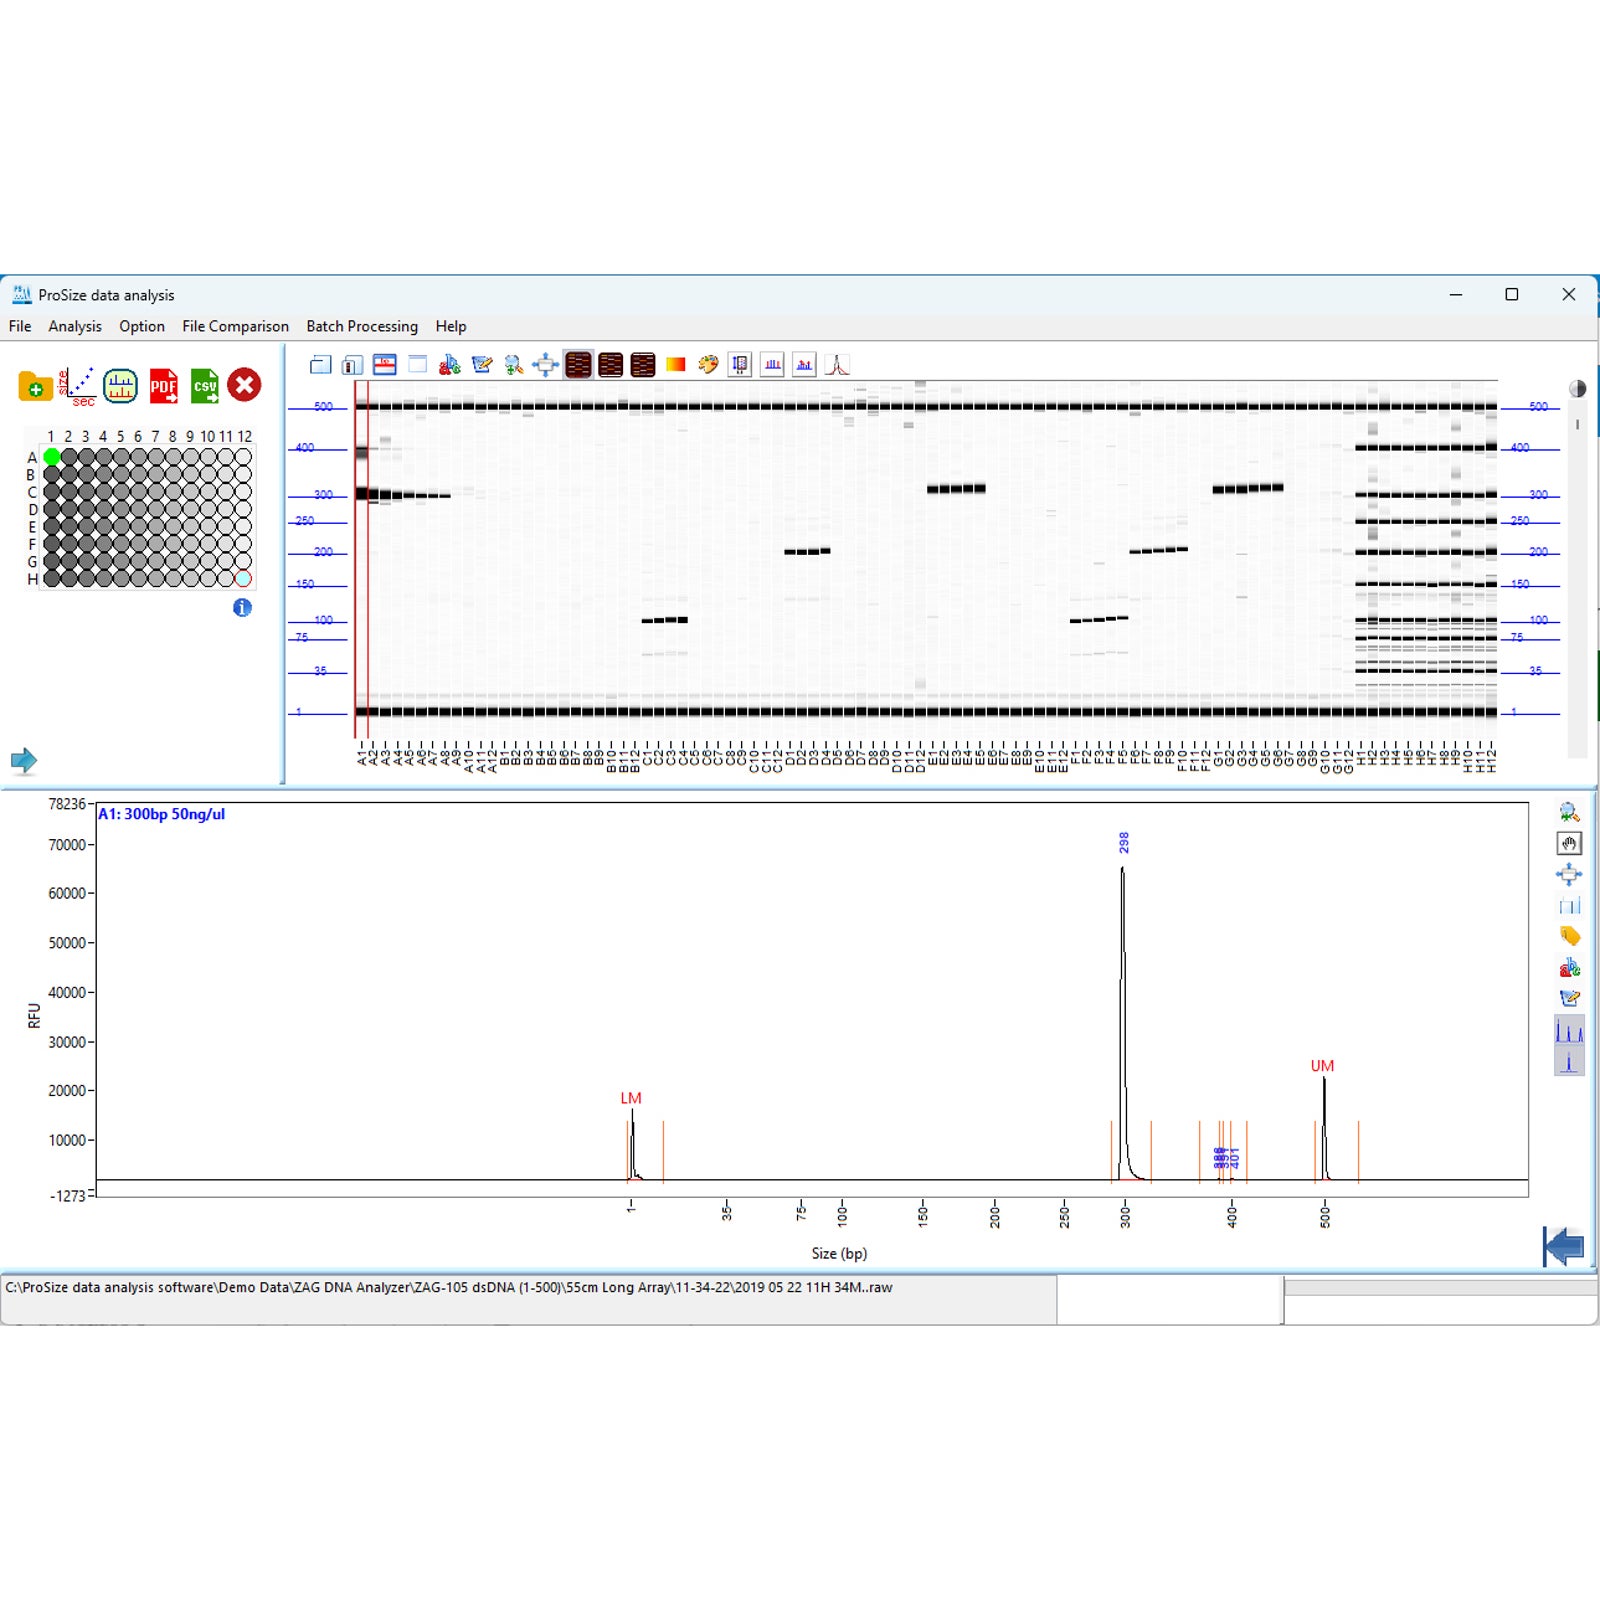Screen dimensions: 1600x1600
Task: Click the electropherogram zoom magnifier icon
Action: pyautogui.click(x=1569, y=813)
